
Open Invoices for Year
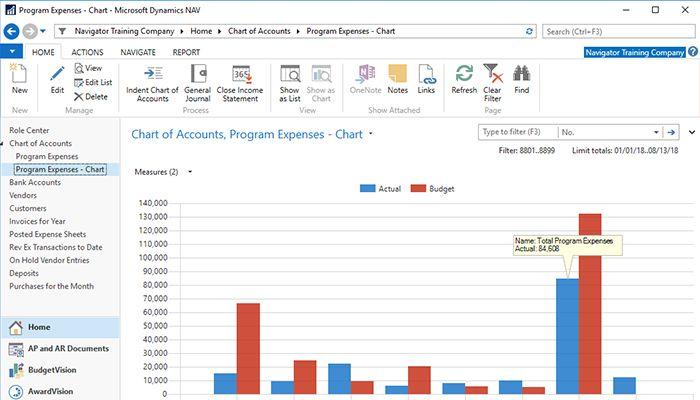tap(38, 221)
